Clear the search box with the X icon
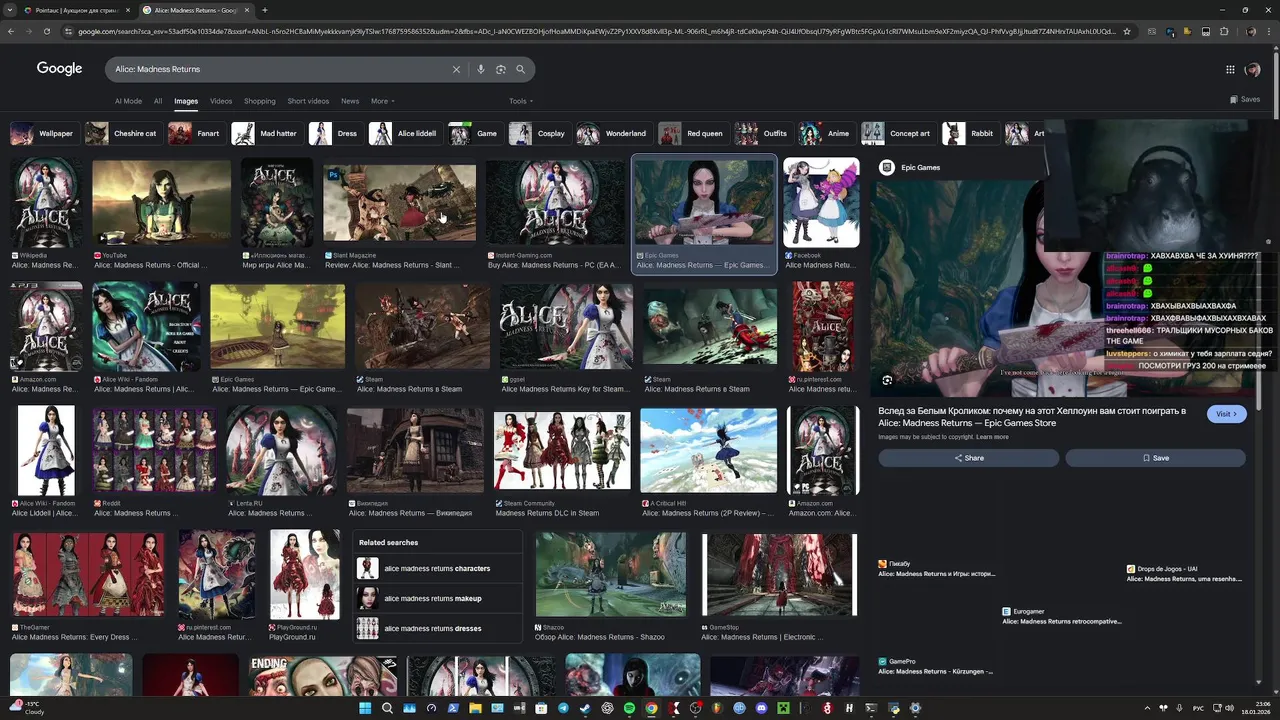 click(x=456, y=69)
